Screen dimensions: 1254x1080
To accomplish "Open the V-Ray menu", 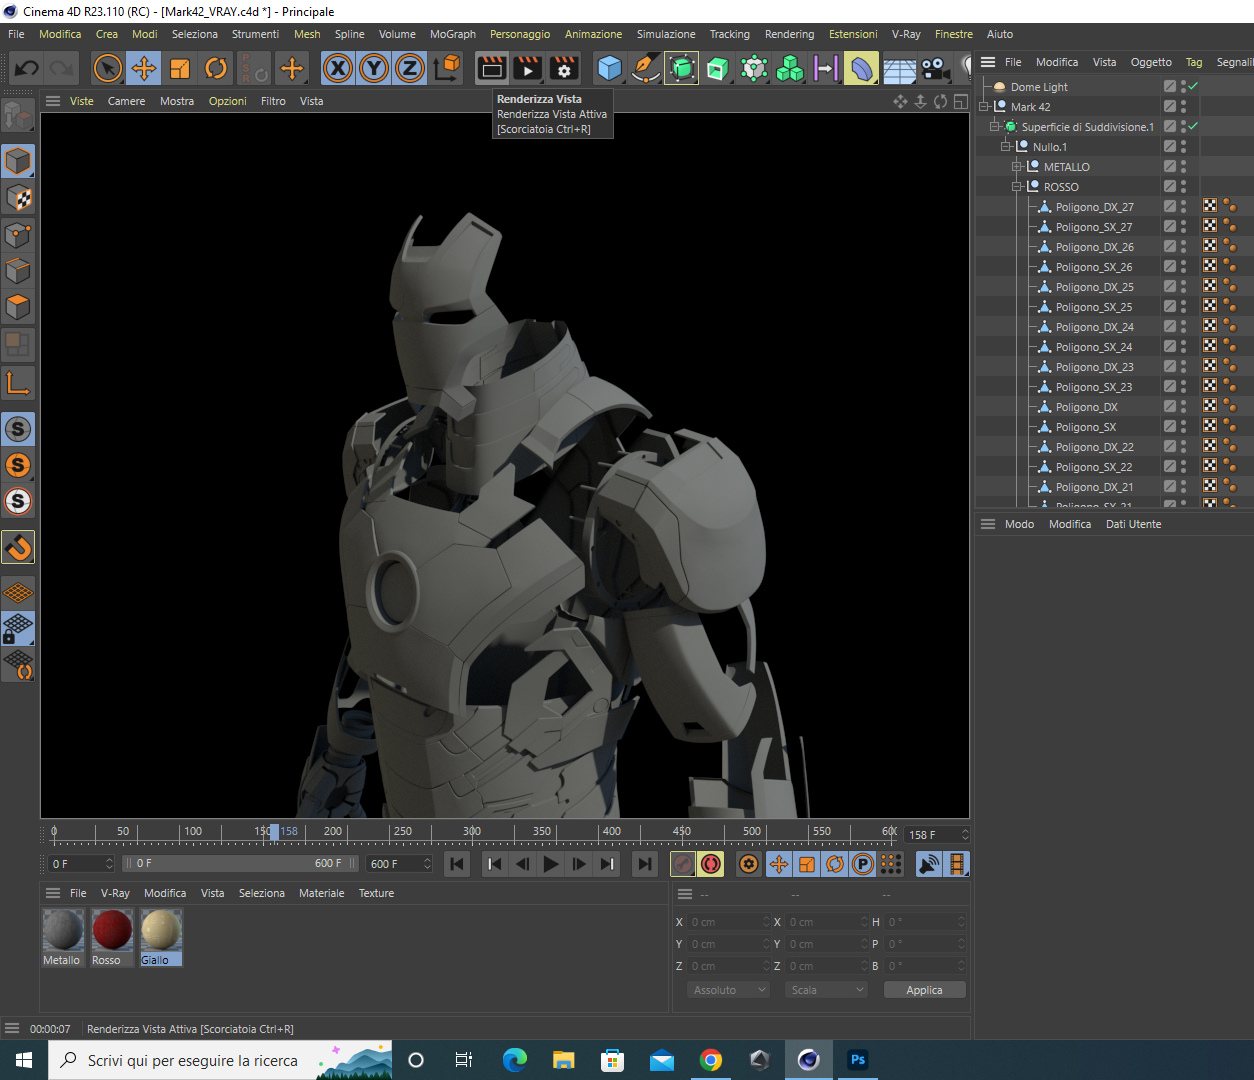I will 906,34.
